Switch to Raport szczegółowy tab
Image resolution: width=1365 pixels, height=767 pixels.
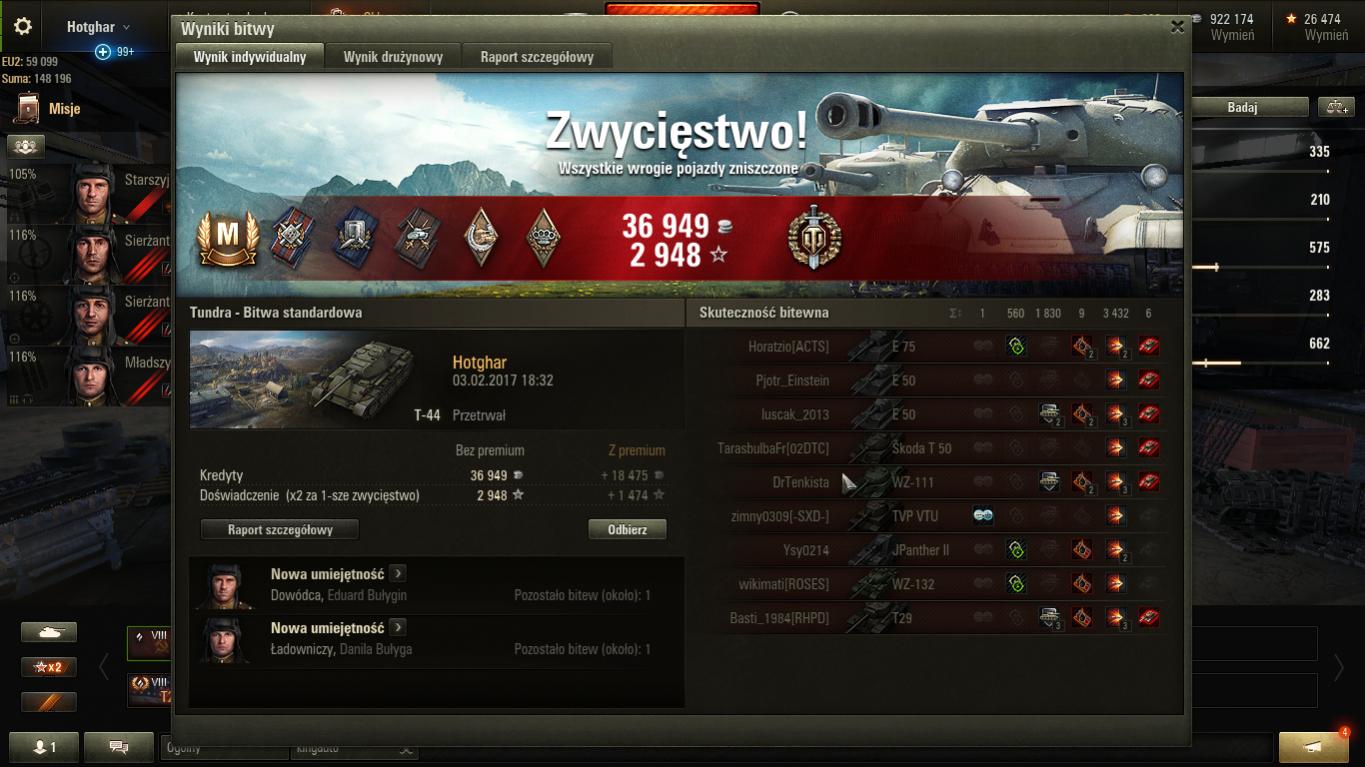537,57
